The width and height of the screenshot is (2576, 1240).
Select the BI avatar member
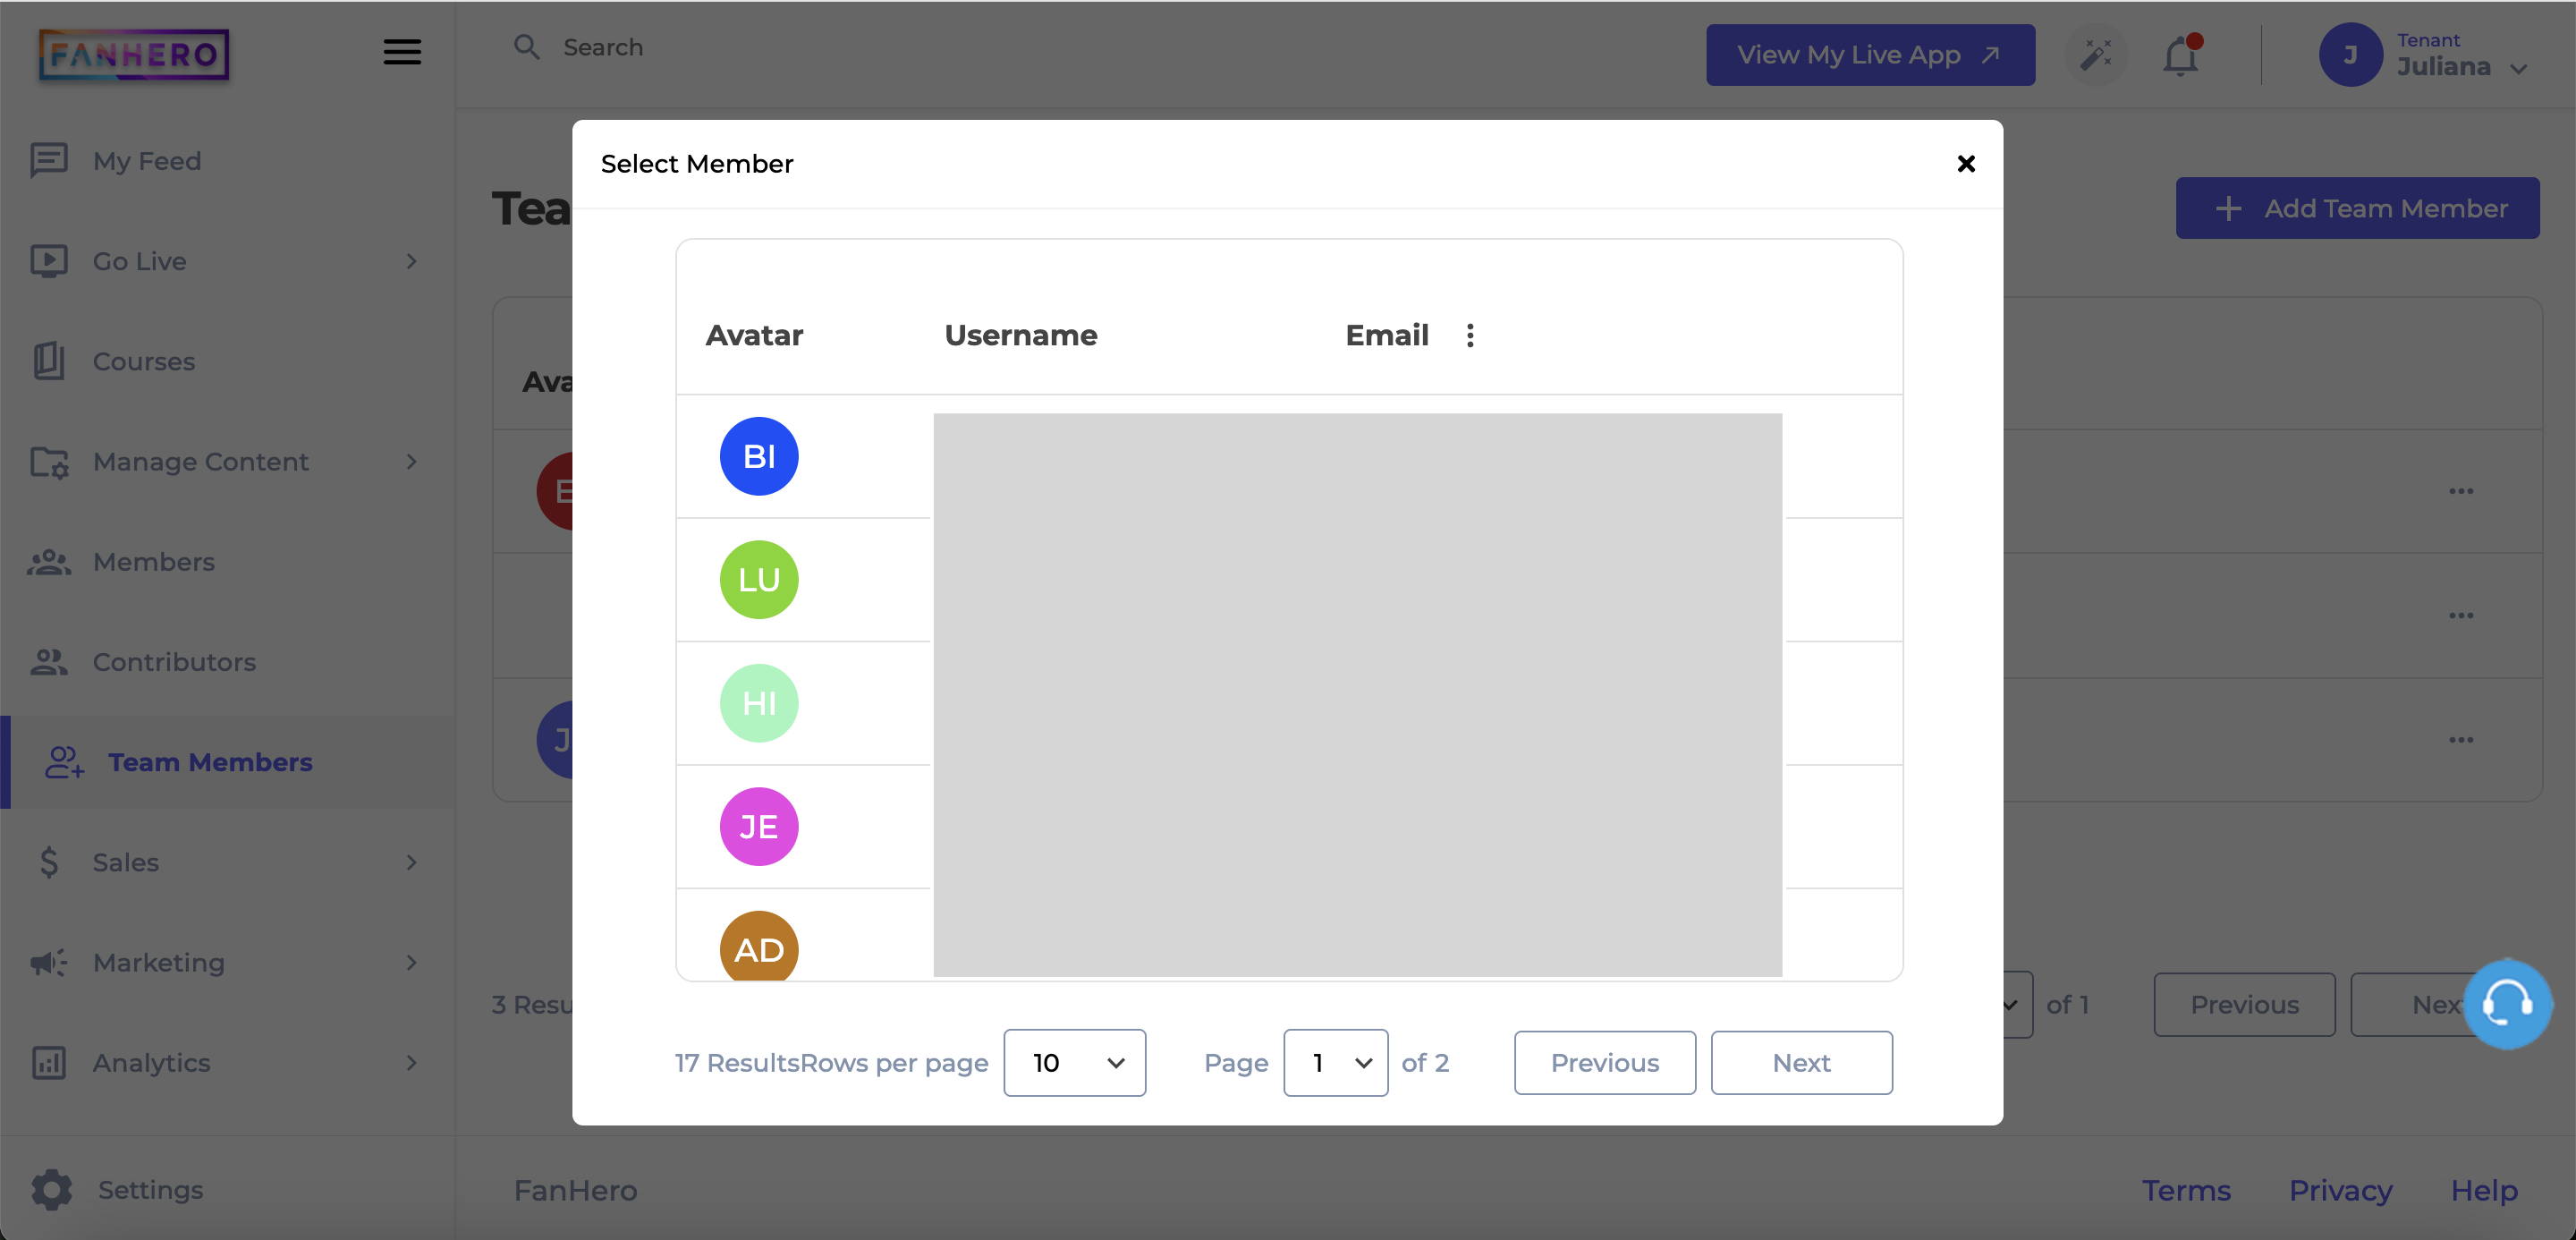click(759, 456)
